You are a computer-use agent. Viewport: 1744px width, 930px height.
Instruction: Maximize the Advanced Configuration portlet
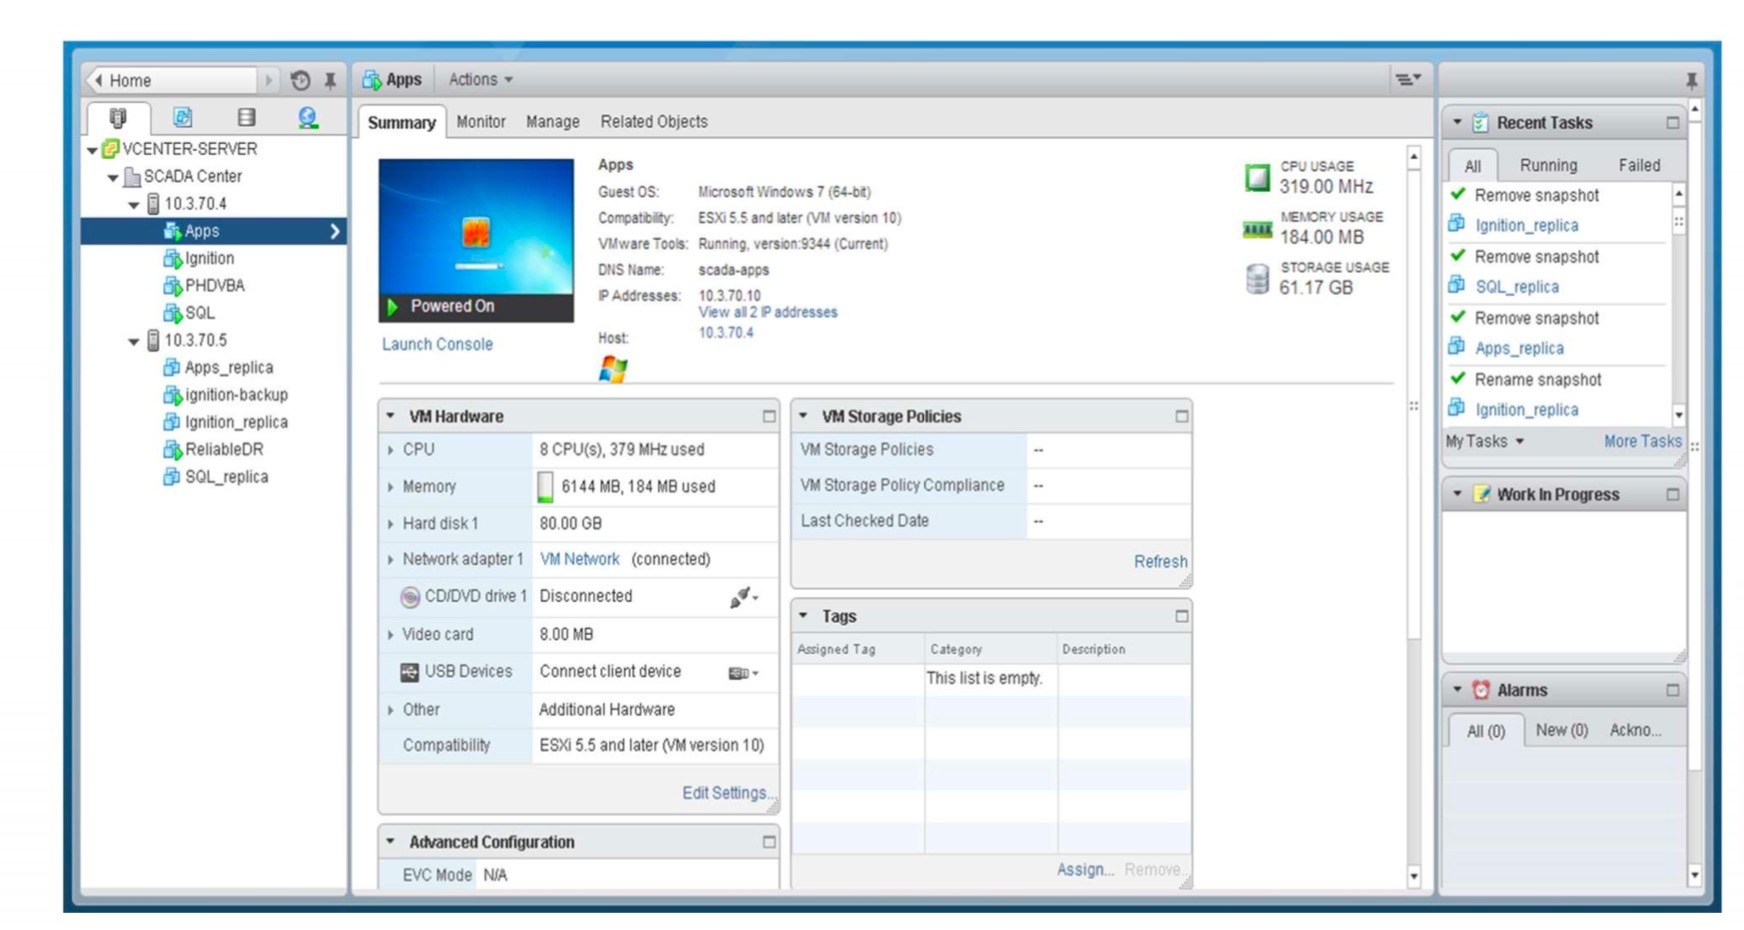(769, 842)
